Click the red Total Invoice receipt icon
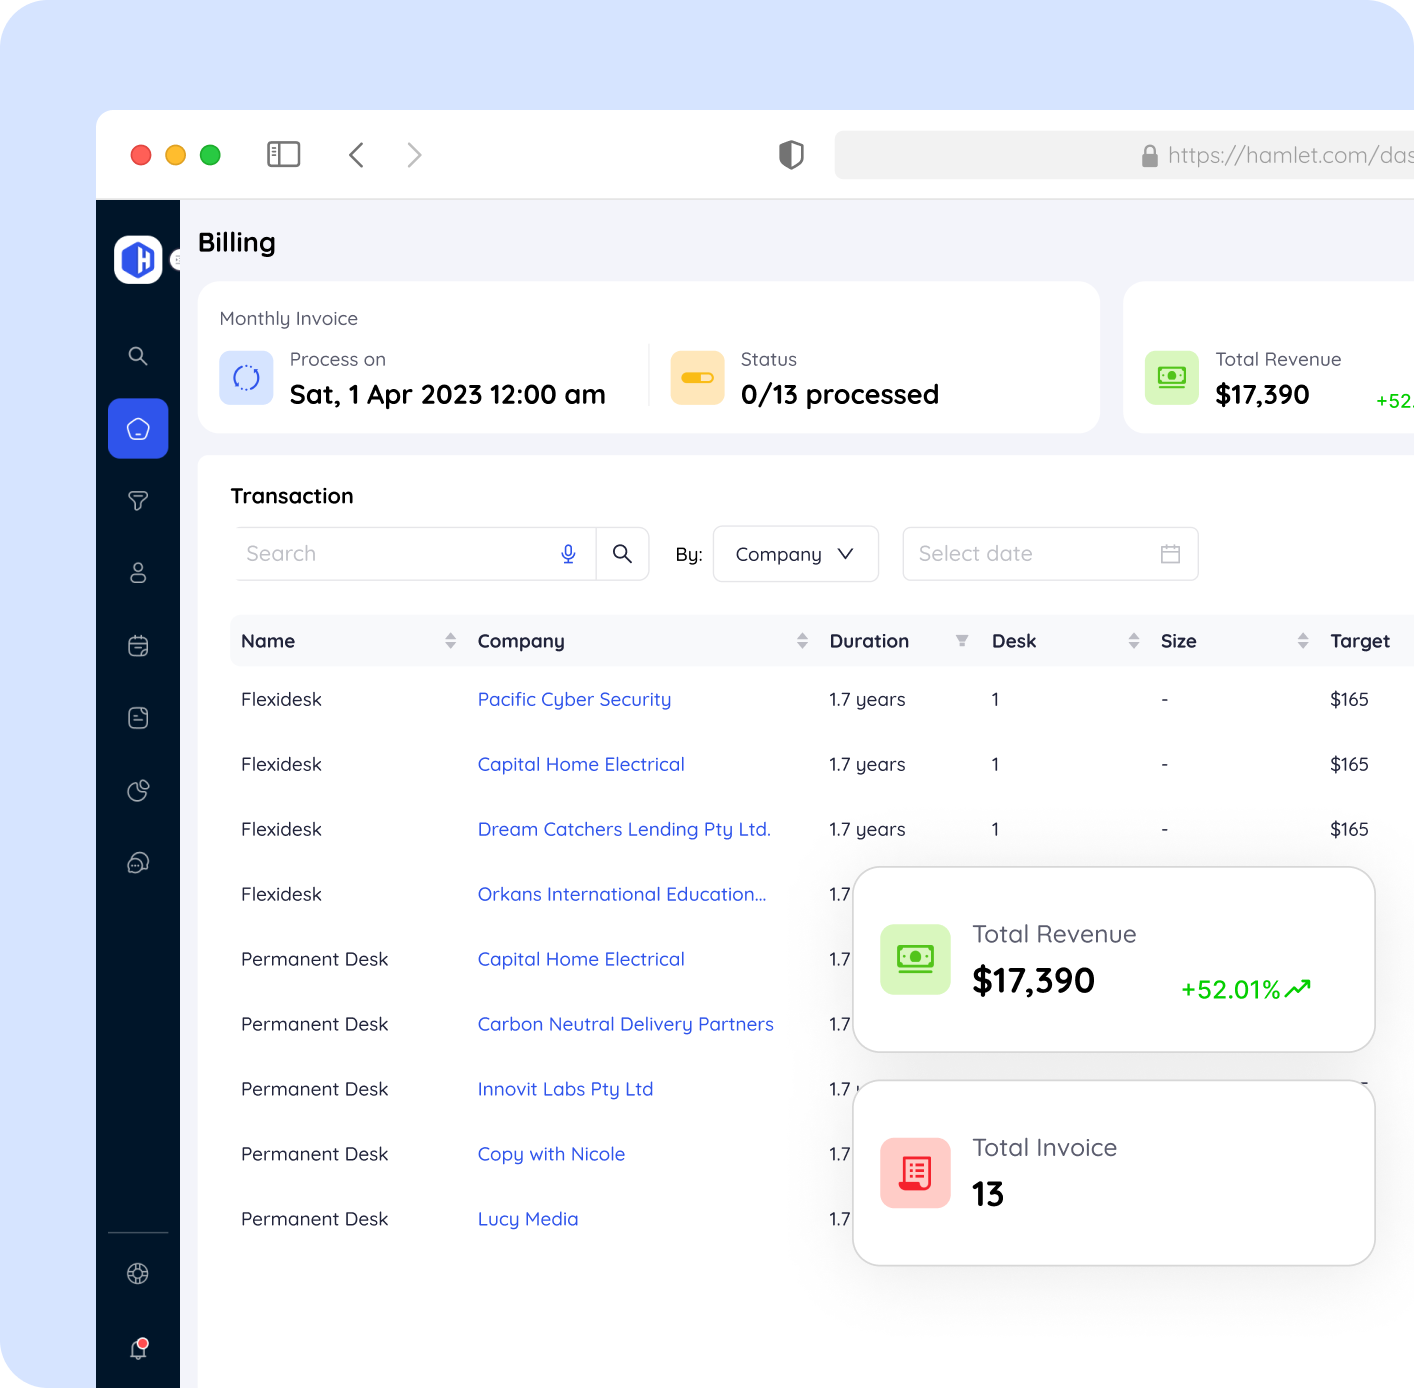 click(915, 1173)
